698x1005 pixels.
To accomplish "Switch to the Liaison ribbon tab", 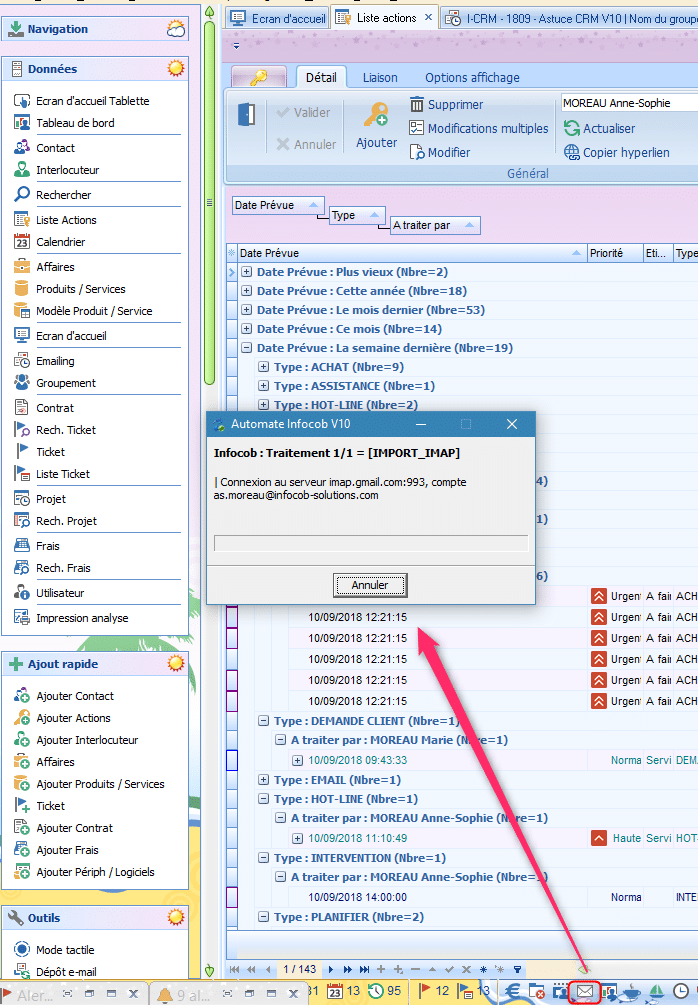I will tap(379, 78).
